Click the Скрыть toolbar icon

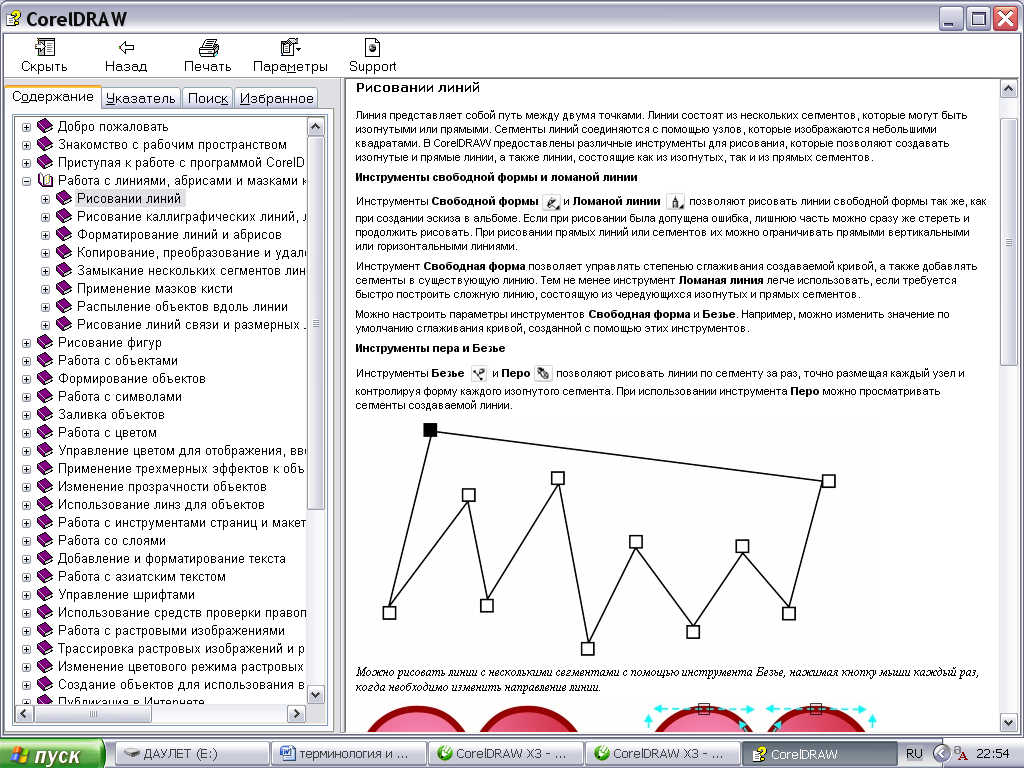pyautogui.click(x=44, y=48)
